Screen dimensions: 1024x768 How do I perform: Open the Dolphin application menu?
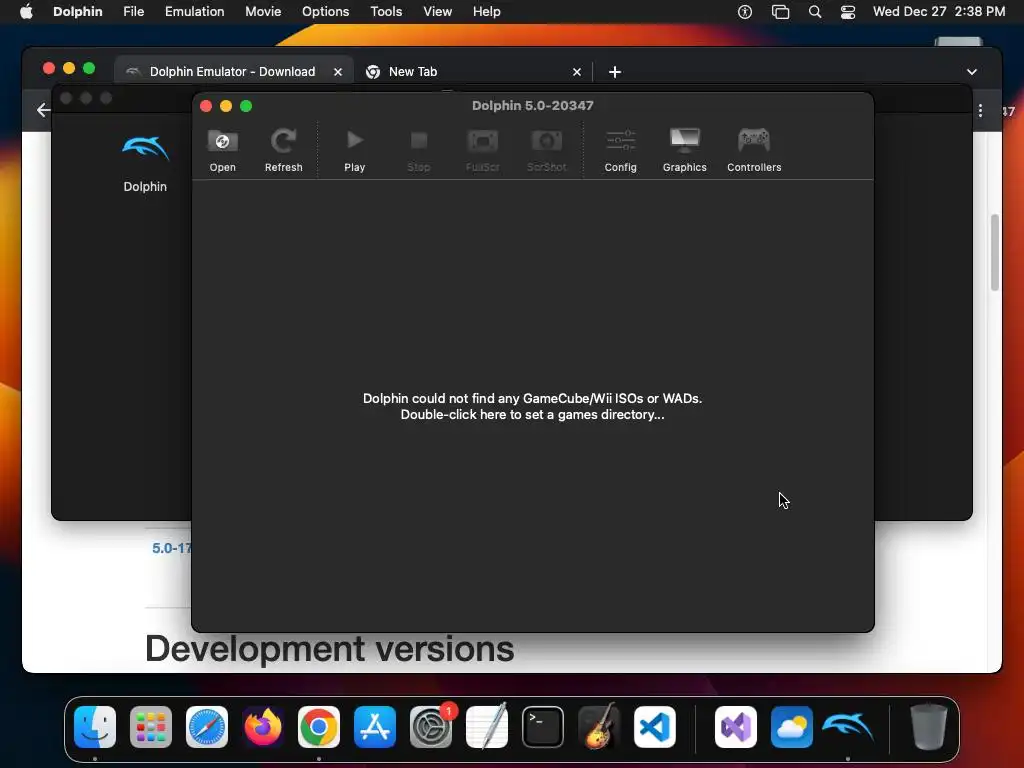pyautogui.click(x=78, y=12)
